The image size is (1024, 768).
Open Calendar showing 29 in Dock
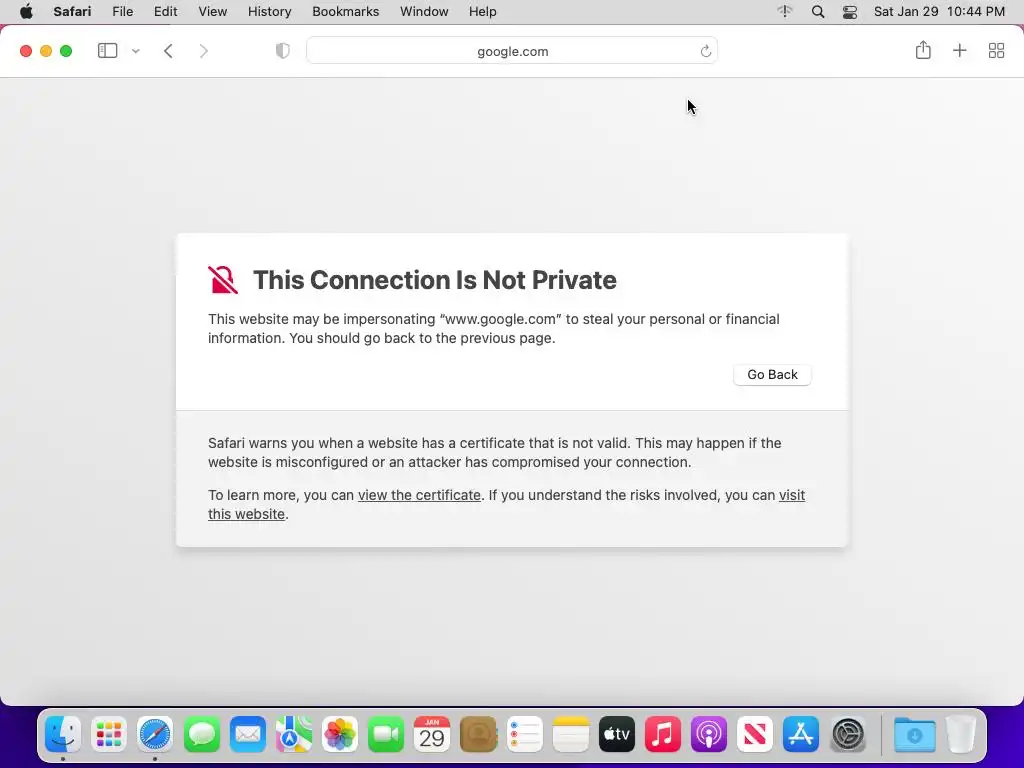coord(432,734)
